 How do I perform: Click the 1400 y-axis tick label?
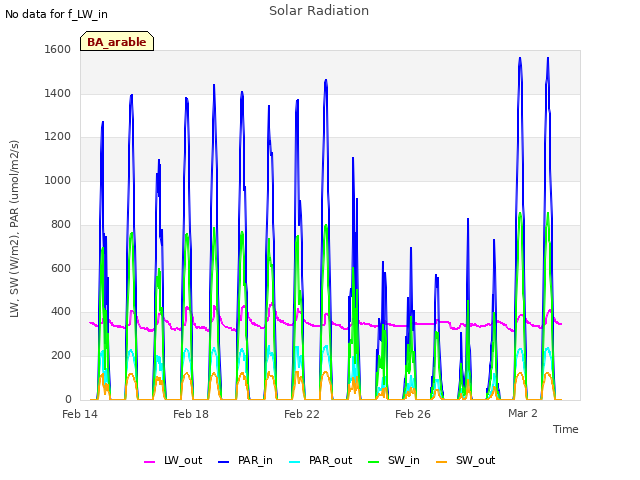coord(58,93)
